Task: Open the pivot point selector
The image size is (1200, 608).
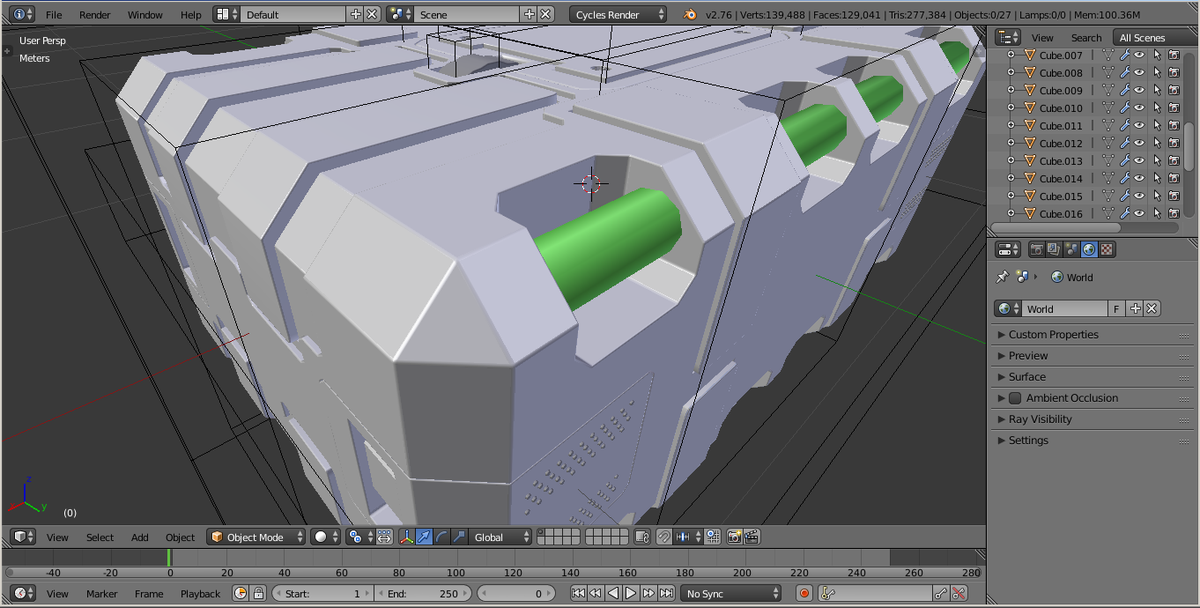Action: click(359, 537)
